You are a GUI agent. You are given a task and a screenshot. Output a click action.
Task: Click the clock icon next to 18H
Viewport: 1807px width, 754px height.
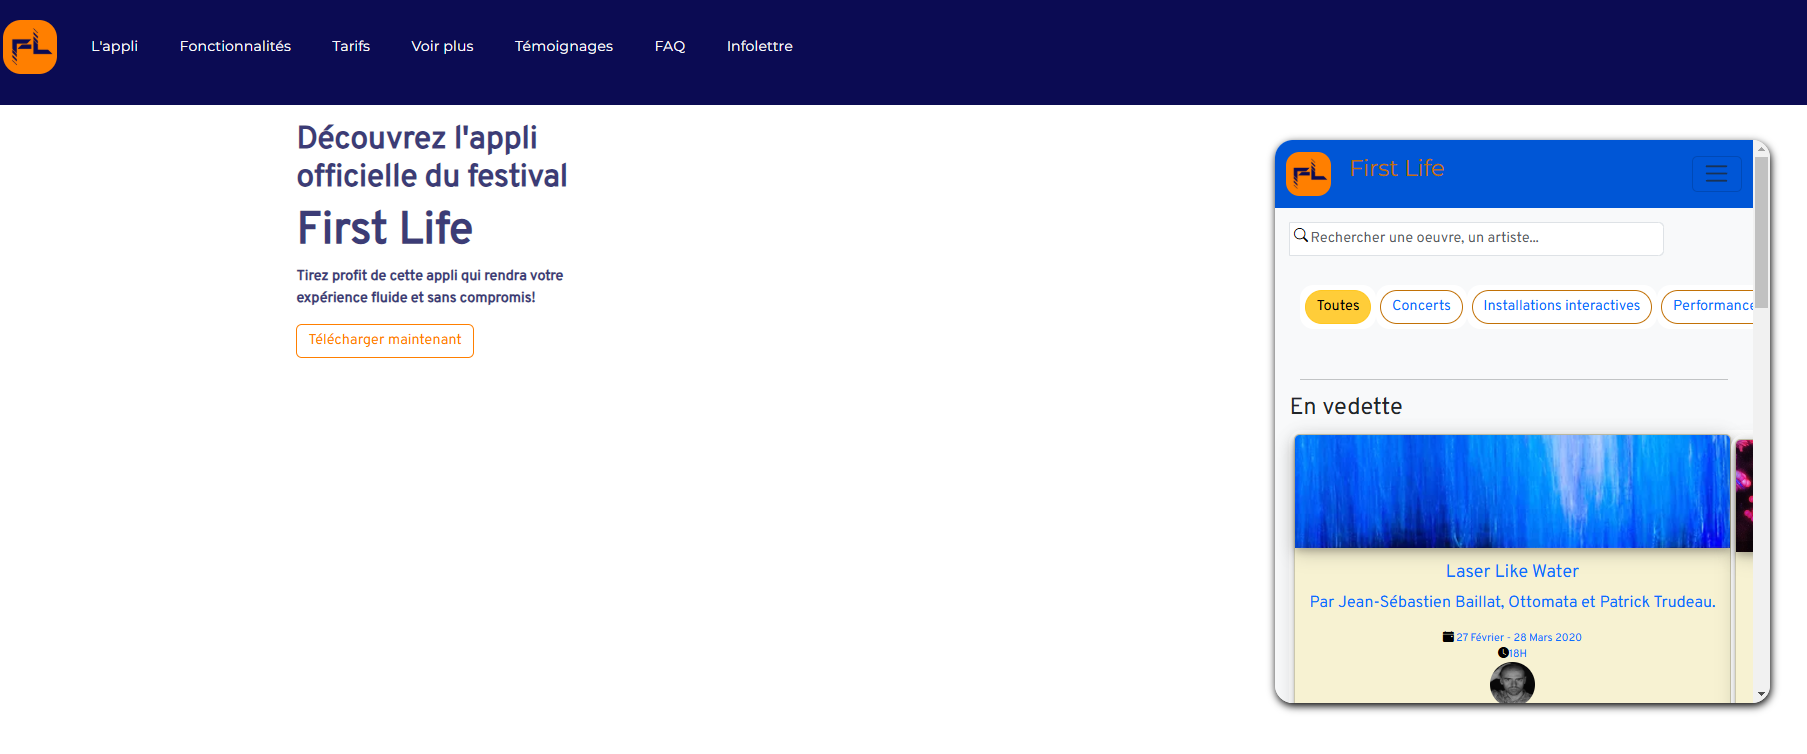(x=1503, y=653)
